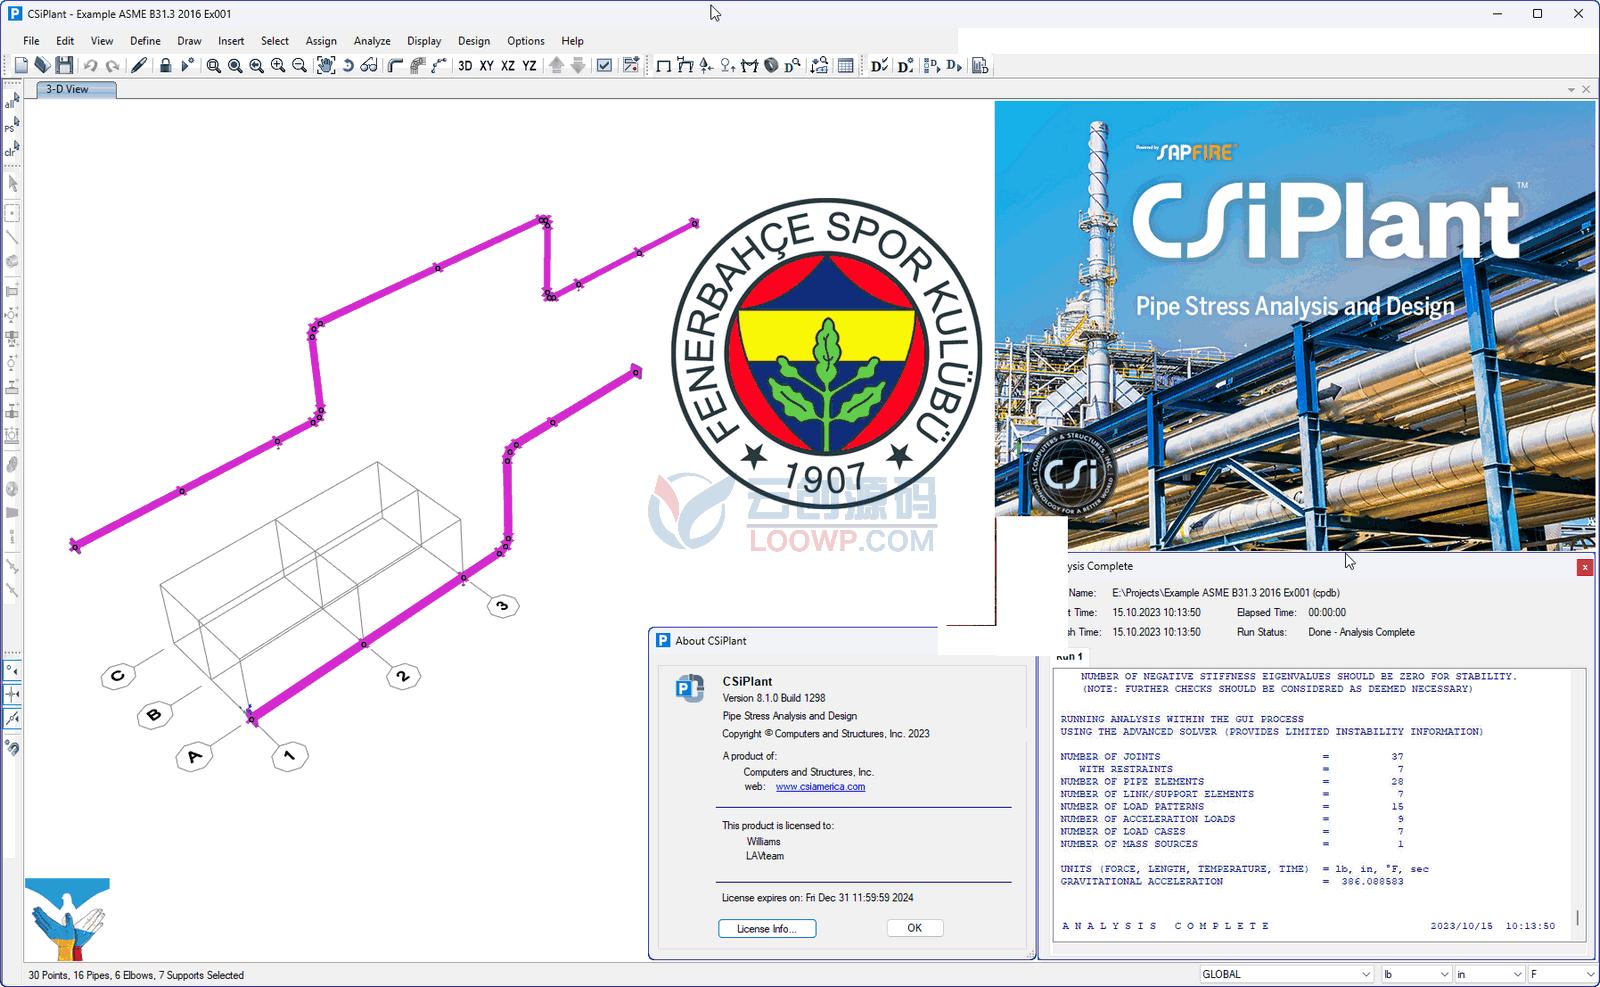
Task: Click the 'A N A L Y S I S C O M P L E T E' line
Action: coord(1165,926)
